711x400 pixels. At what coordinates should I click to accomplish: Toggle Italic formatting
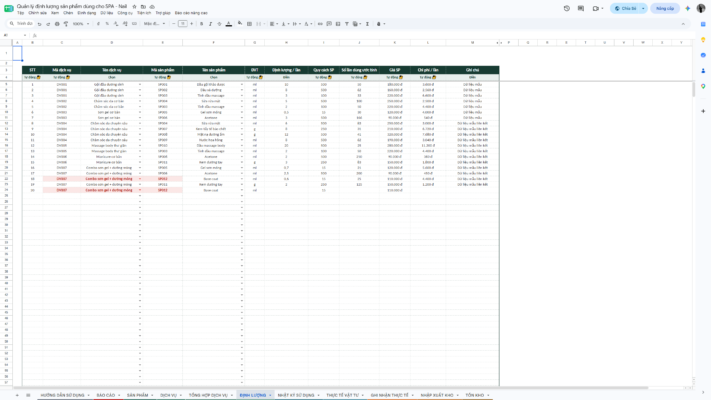tap(210, 24)
